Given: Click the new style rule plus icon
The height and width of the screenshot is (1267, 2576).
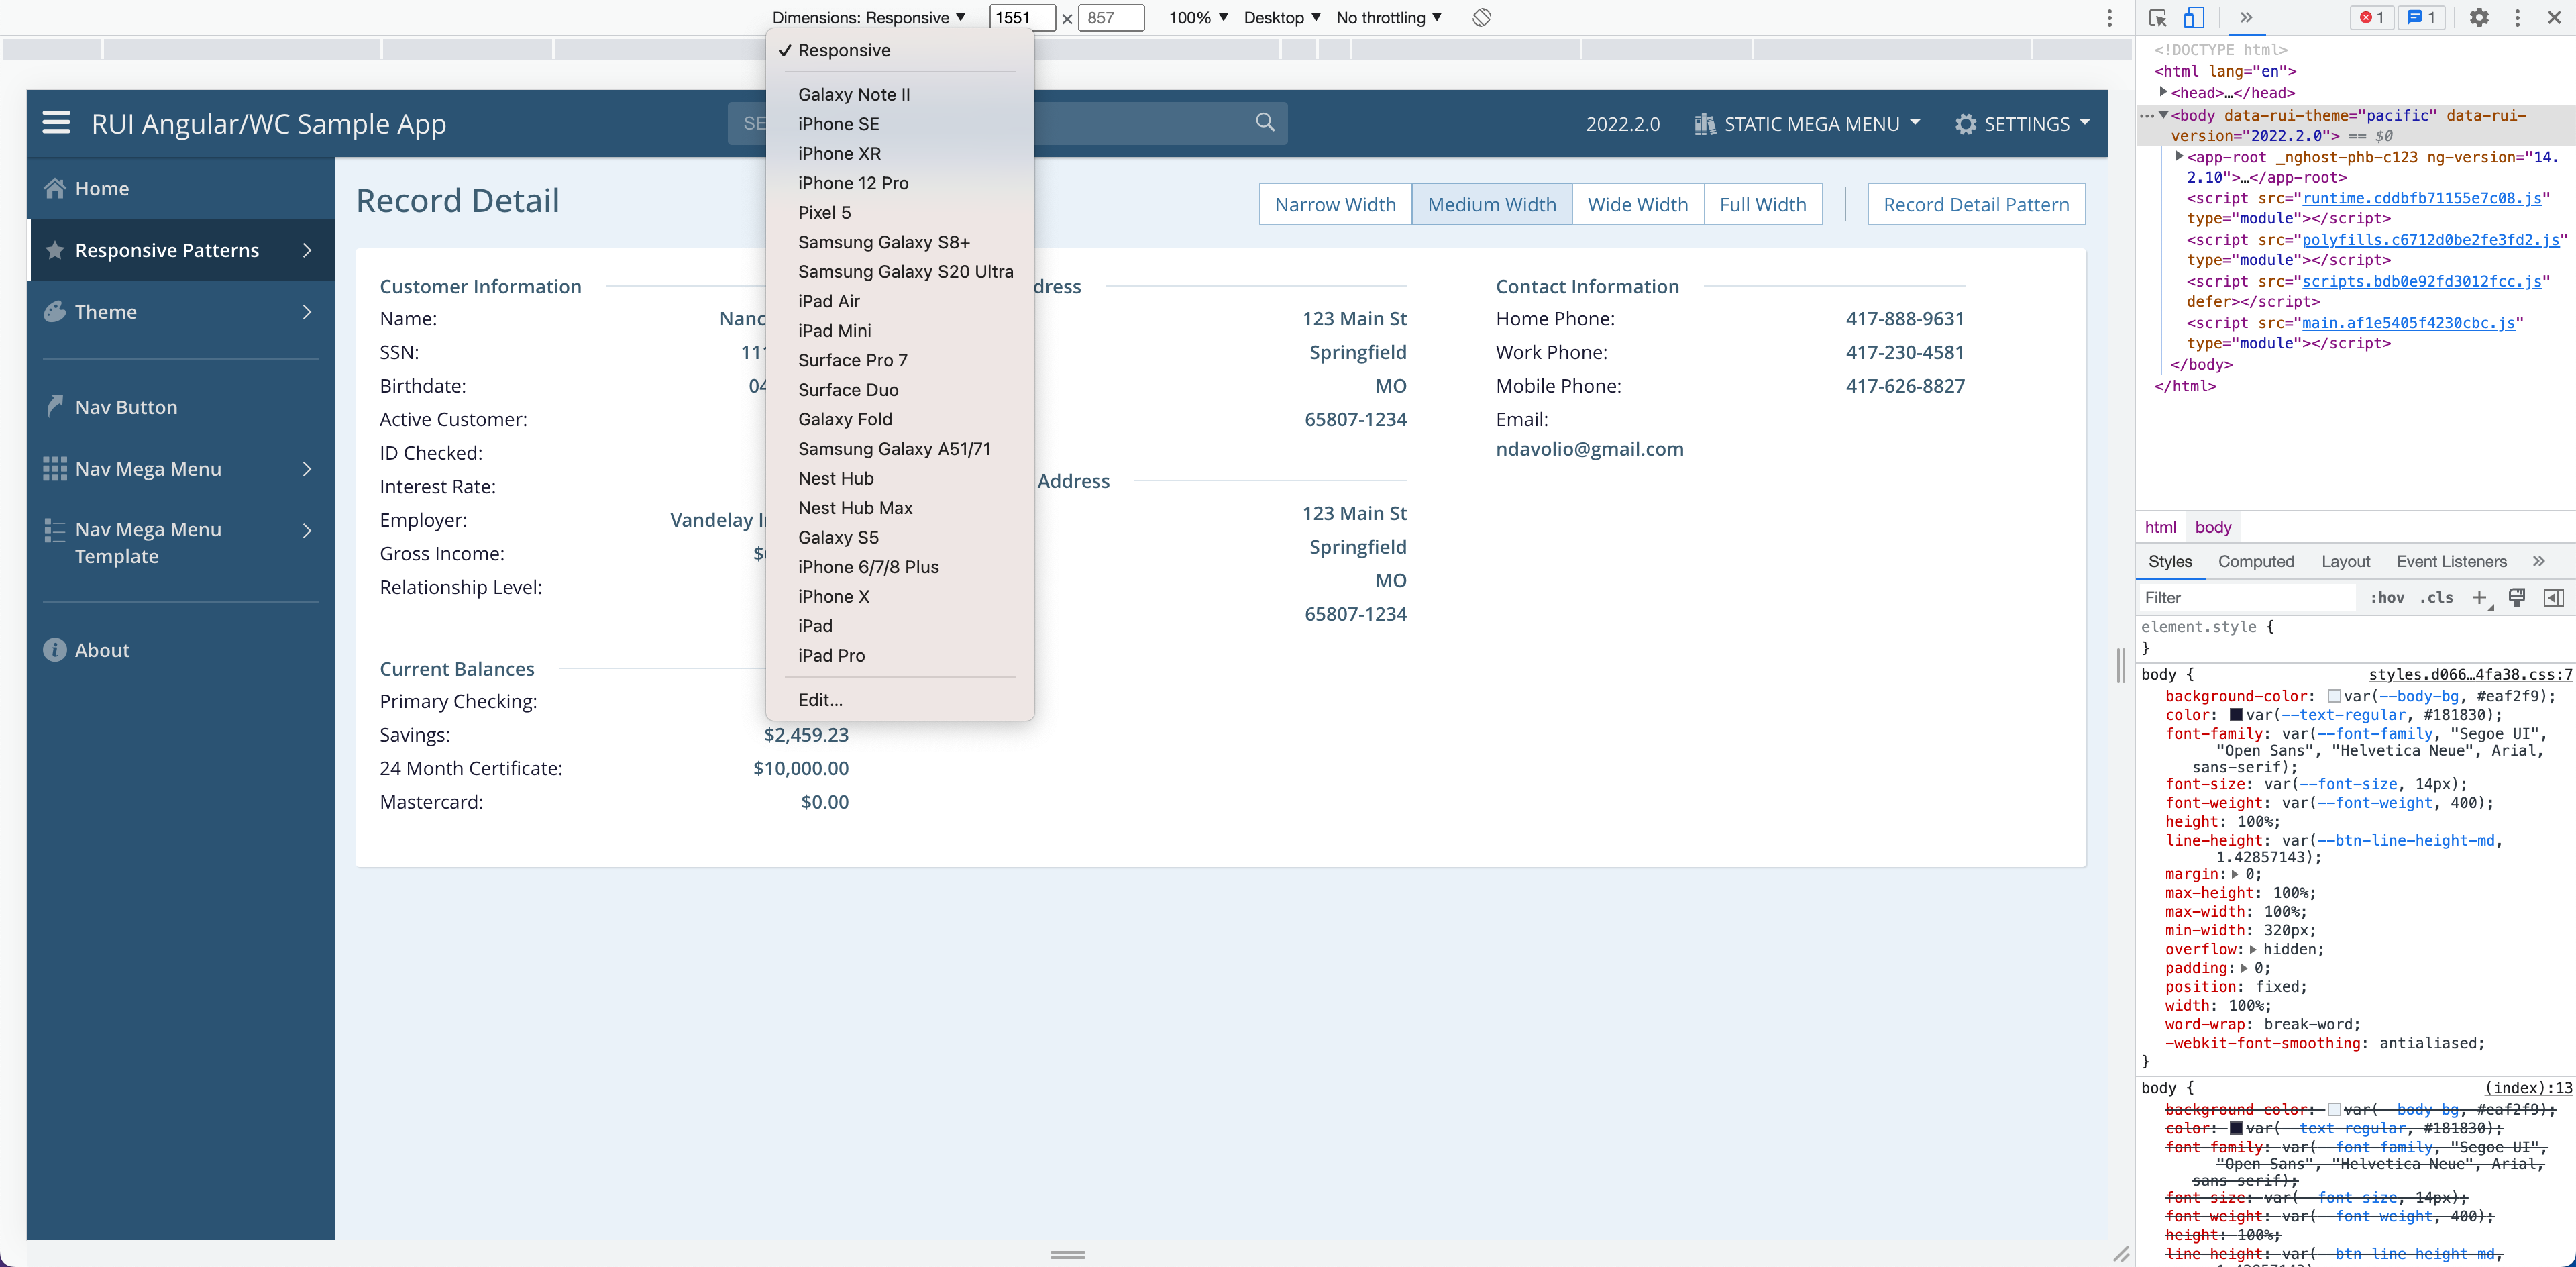Looking at the screenshot, I should click(2479, 597).
